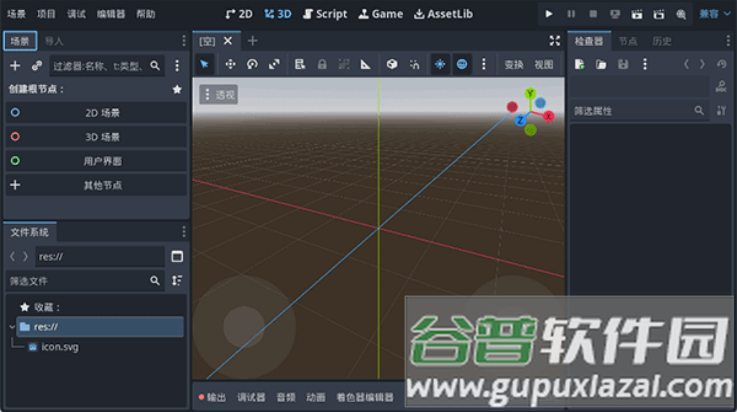Click the instantiate child scene link icon

click(37, 65)
